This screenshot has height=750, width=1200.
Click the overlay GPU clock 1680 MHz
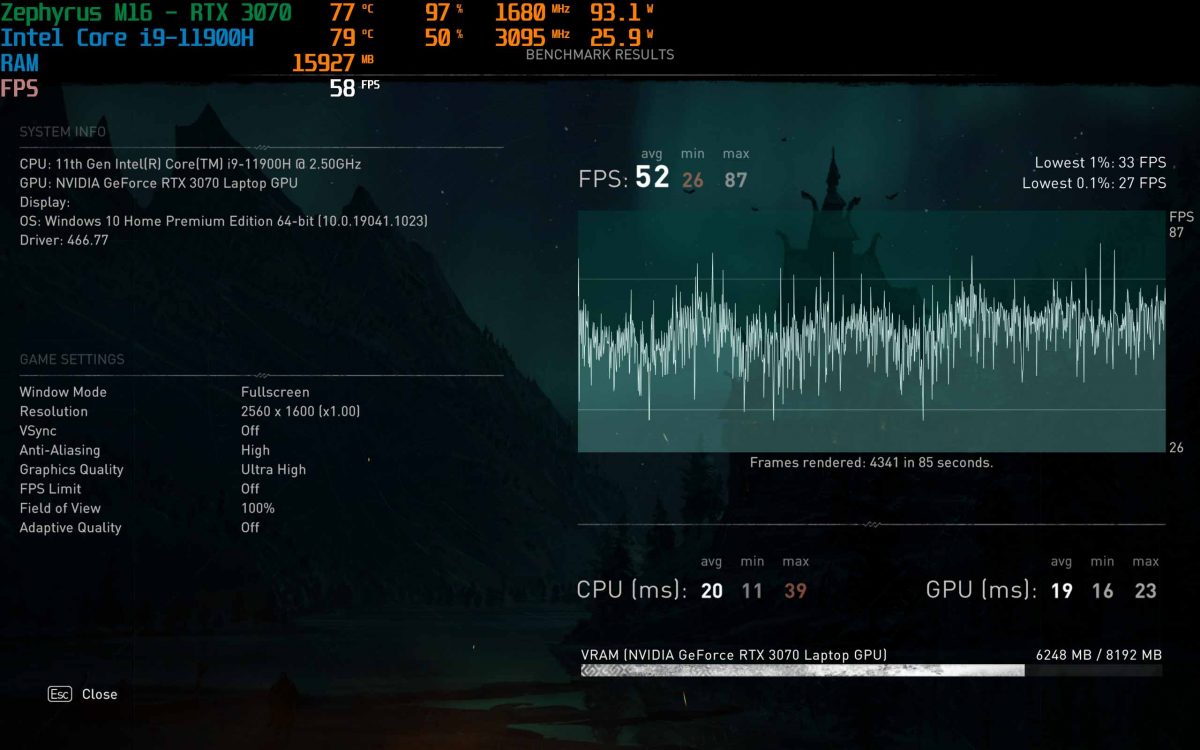pyautogui.click(x=533, y=13)
